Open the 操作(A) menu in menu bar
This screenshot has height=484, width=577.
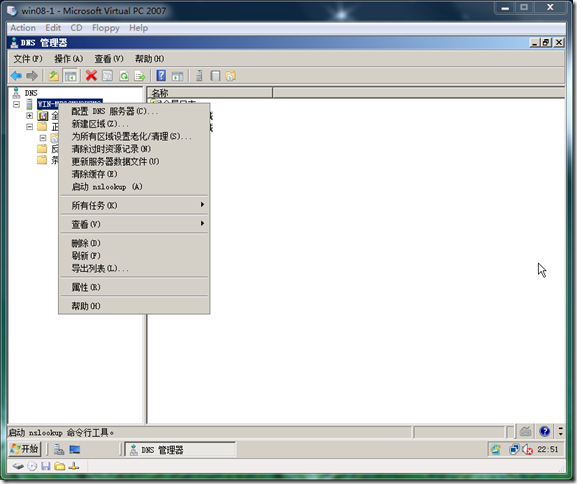pos(69,59)
